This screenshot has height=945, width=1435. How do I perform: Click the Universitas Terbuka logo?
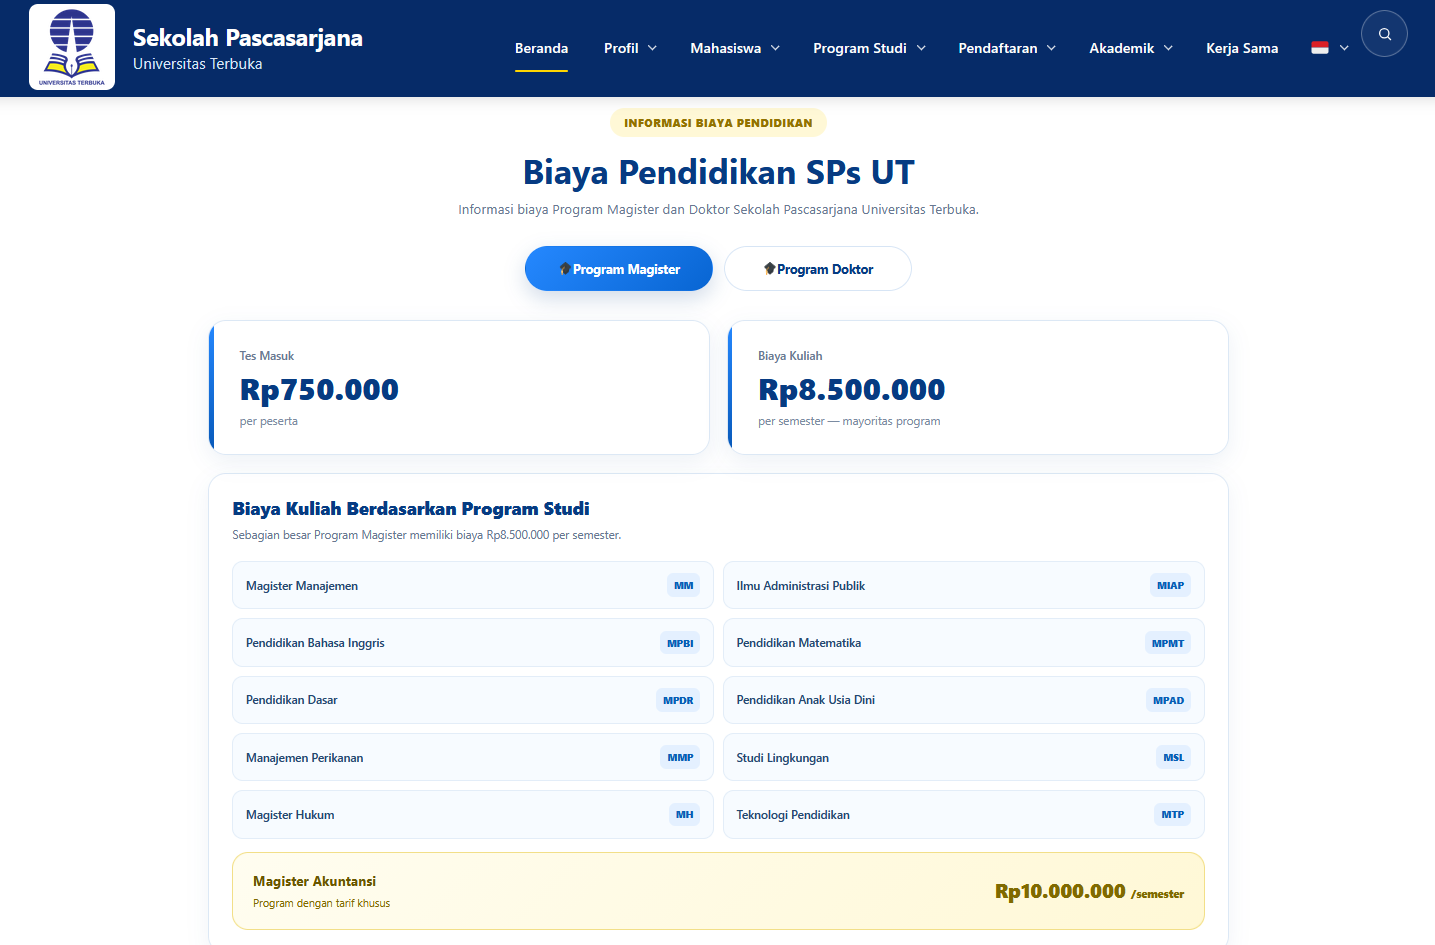click(72, 47)
